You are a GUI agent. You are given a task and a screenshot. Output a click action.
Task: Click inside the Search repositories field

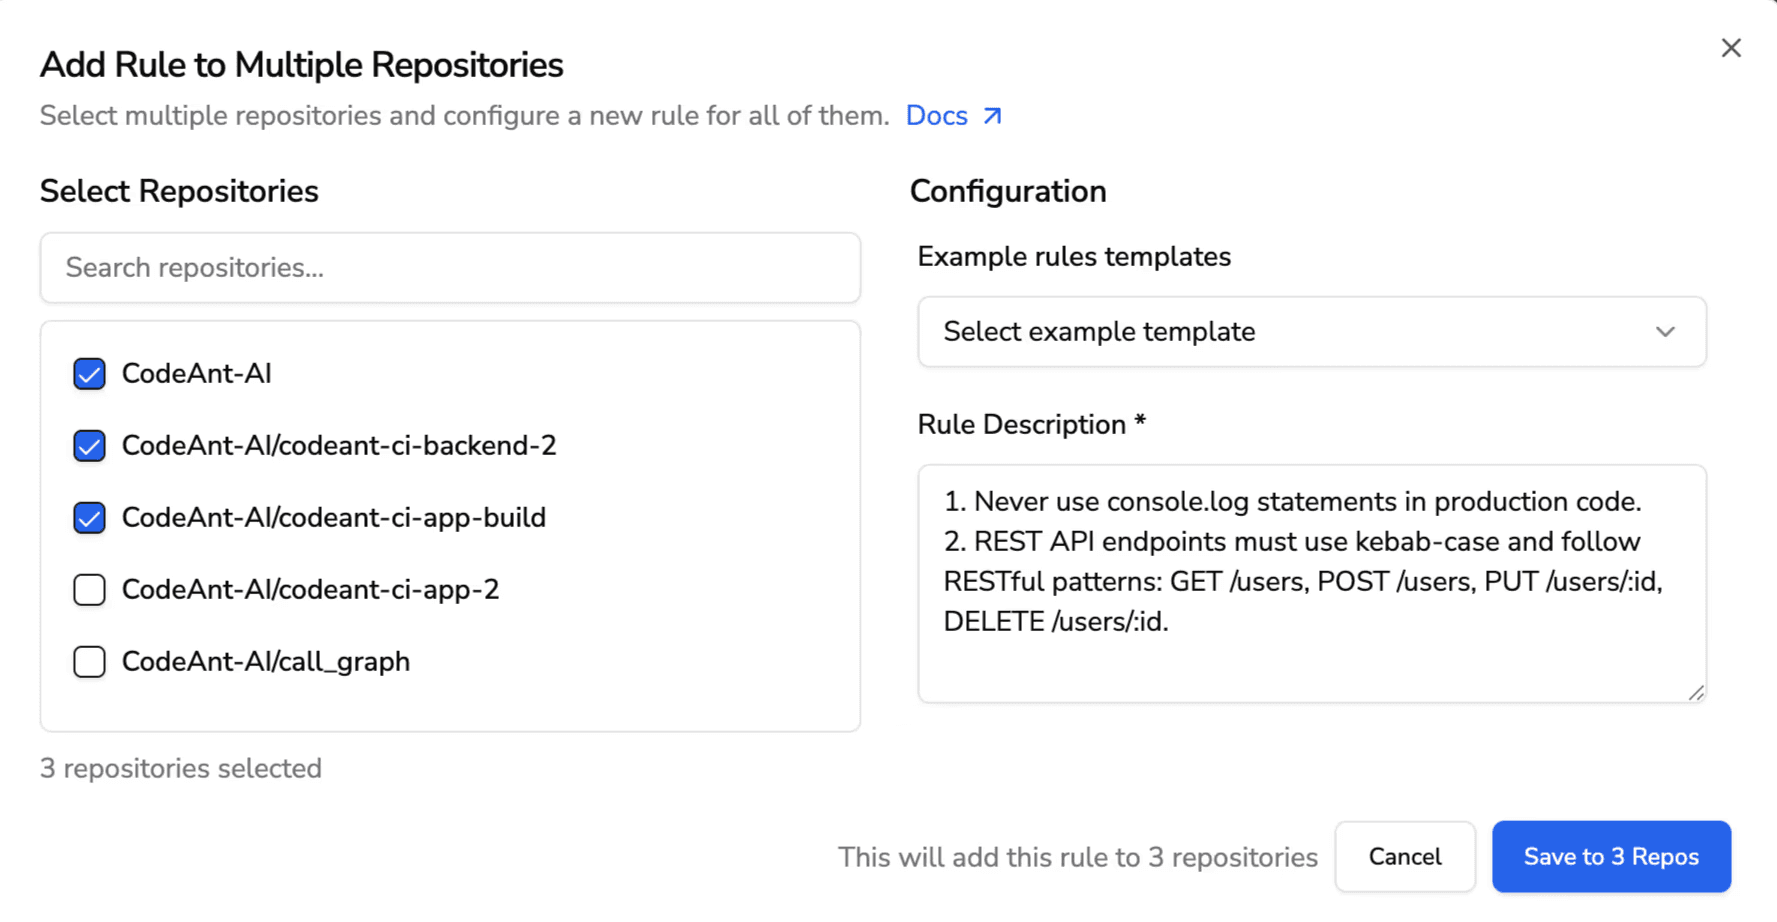coord(449,267)
